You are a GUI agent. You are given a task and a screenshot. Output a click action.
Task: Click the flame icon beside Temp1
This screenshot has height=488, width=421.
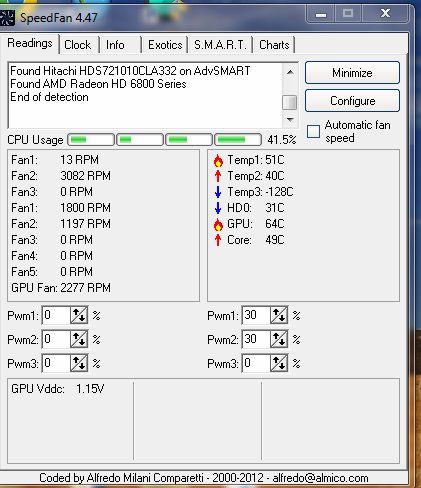218,161
